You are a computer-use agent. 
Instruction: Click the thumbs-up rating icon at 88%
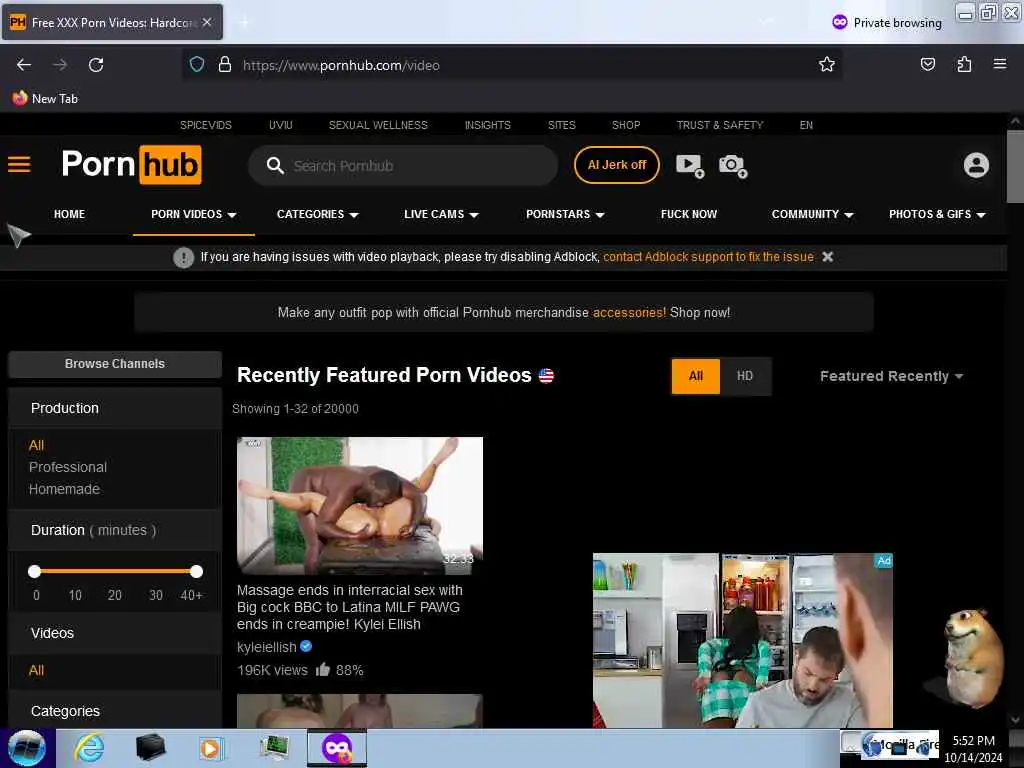(x=323, y=669)
